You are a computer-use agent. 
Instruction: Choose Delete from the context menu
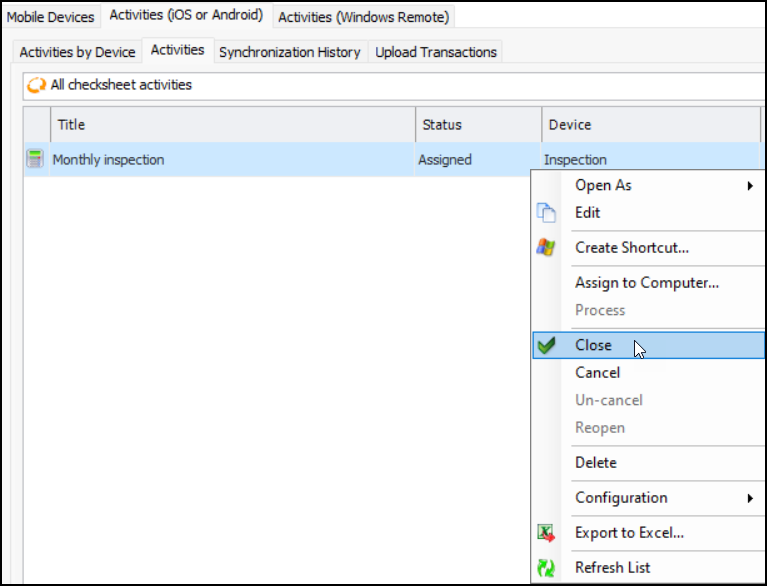(596, 463)
